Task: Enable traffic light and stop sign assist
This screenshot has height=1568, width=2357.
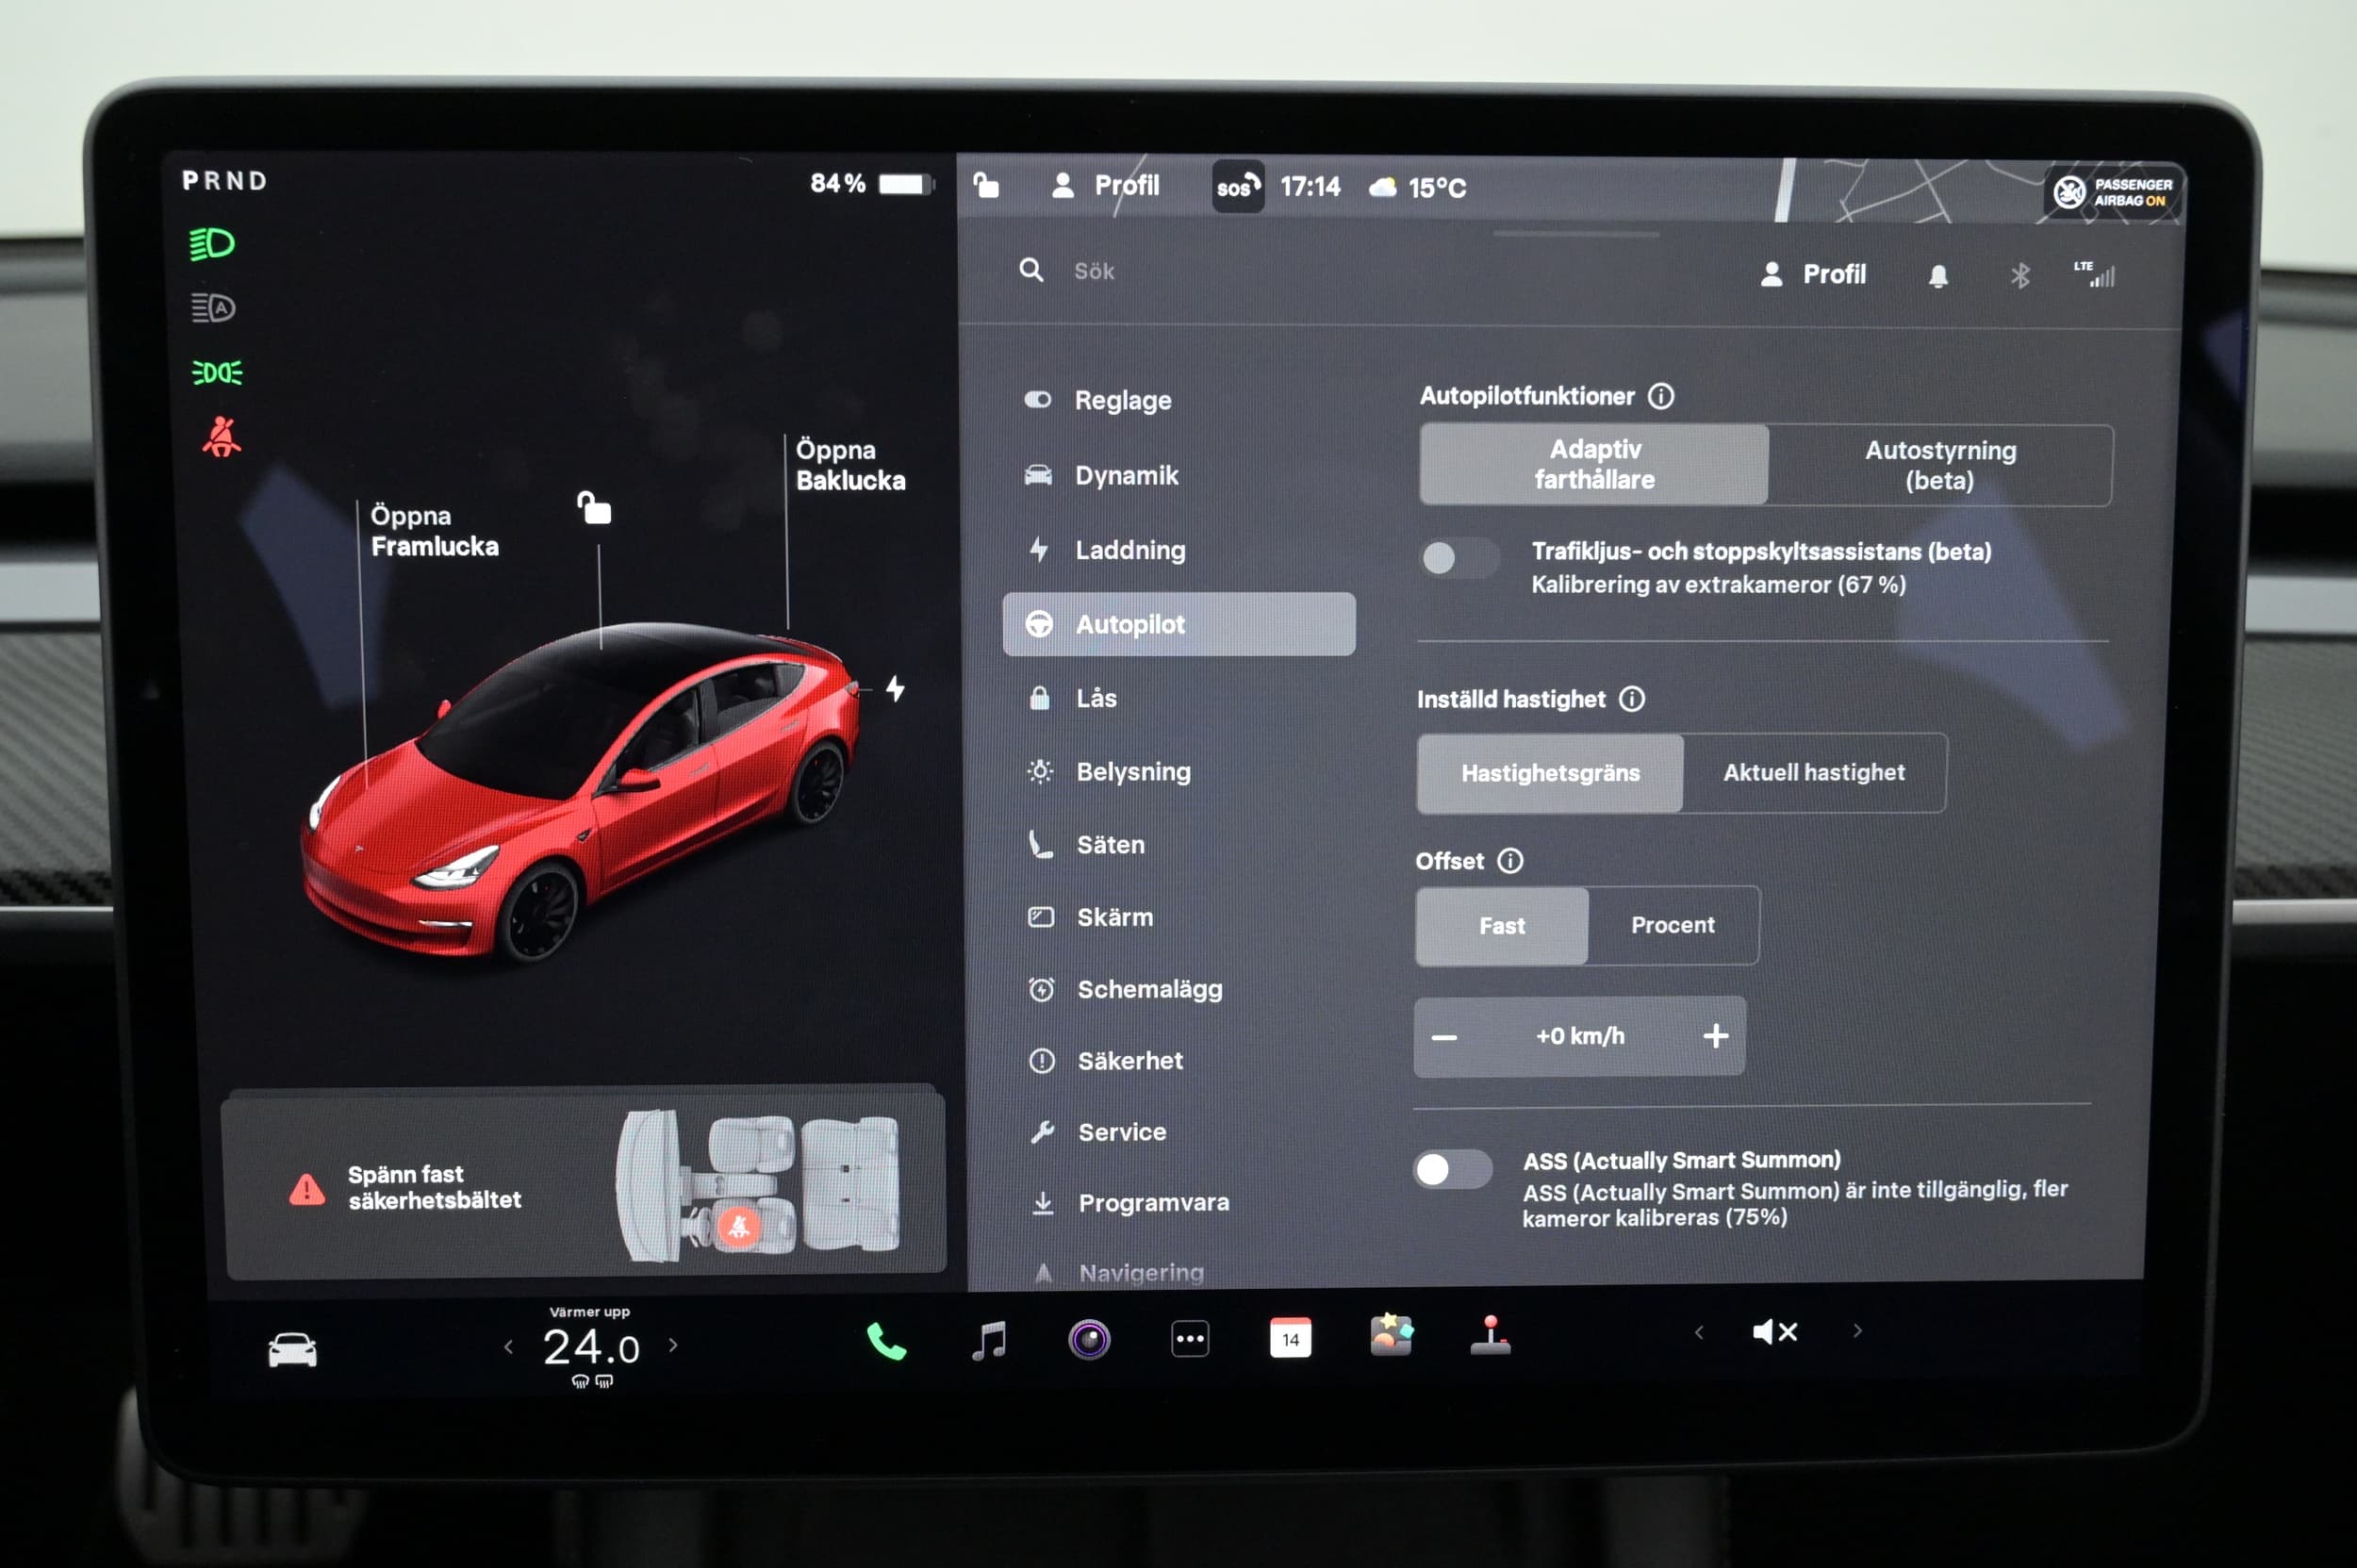Action: click(x=1459, y=558)
